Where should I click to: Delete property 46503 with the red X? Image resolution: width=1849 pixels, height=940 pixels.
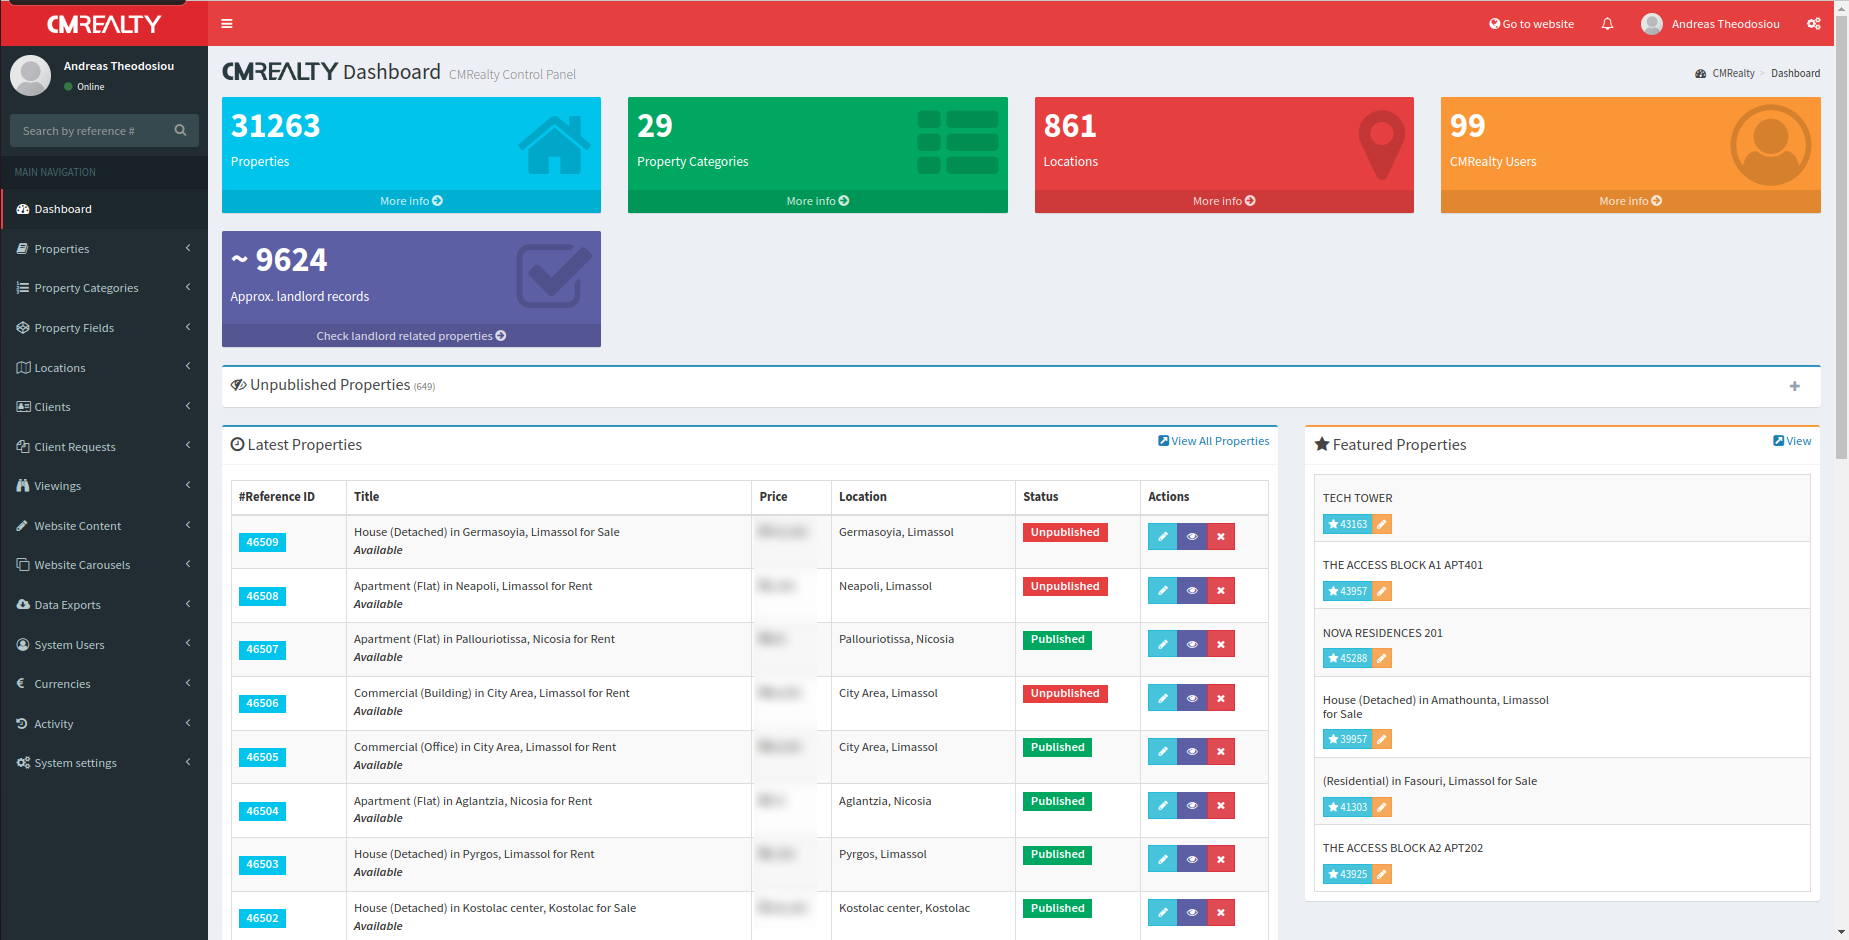click(1221, 859)
